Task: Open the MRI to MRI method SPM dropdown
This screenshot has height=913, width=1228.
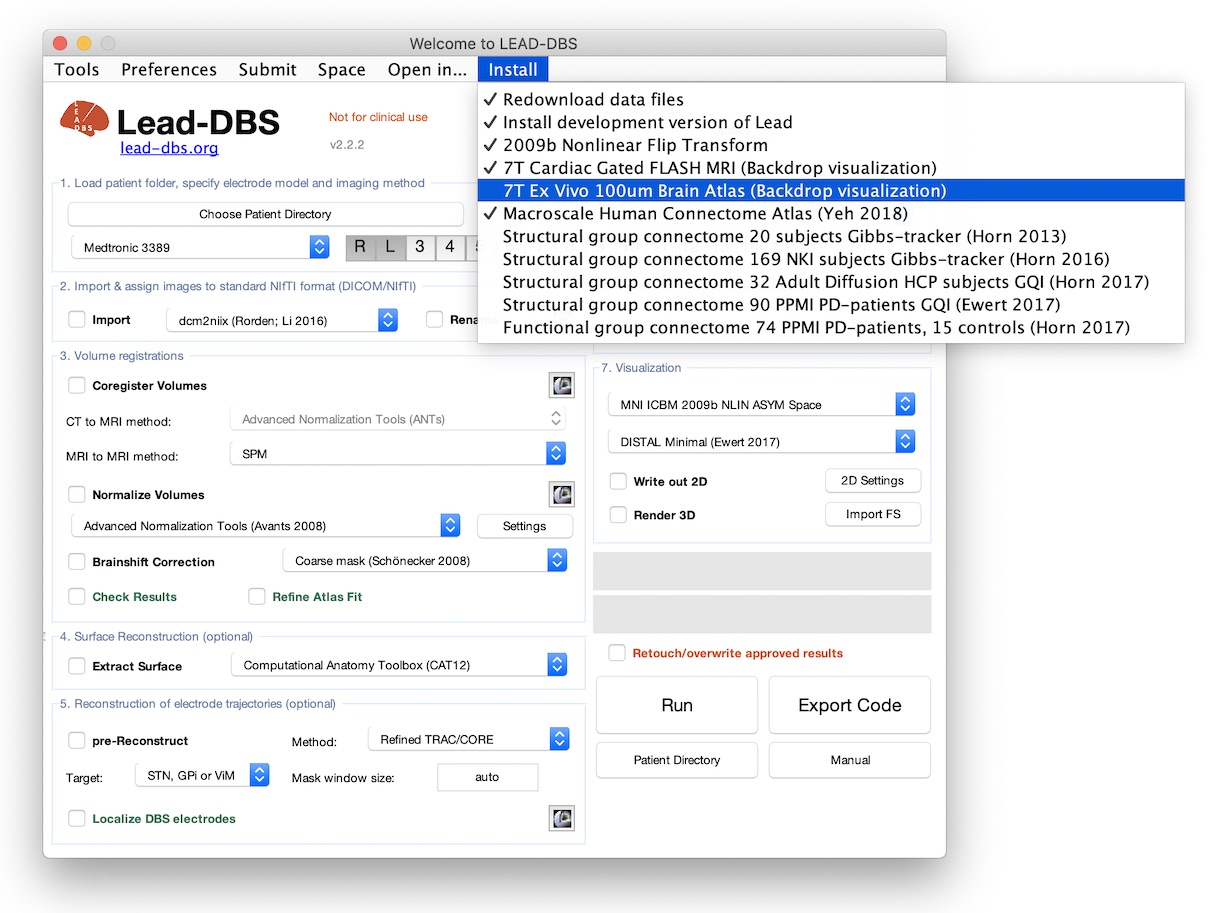Action: (398, 454)
